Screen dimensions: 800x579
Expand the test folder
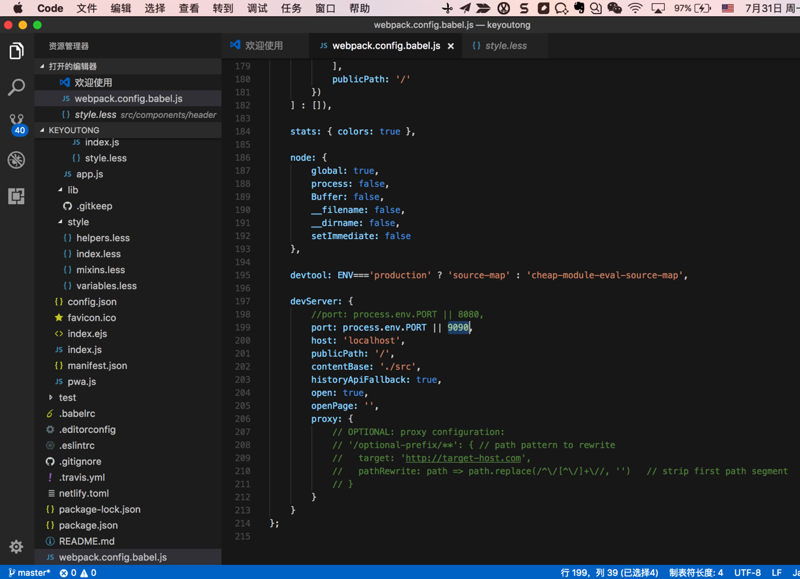click(x=67, y=397)
